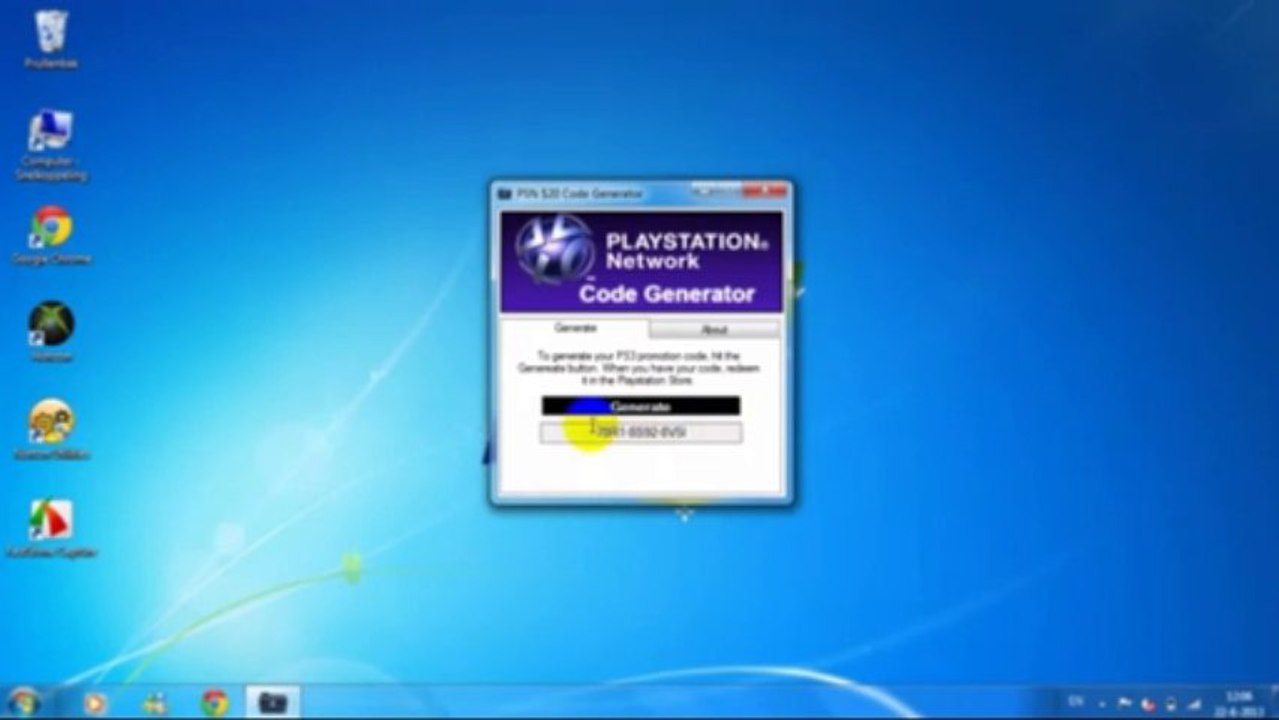Select the Xbox-style green X desktop icon
Viewport: 1279px width, 720px height.
click(50, 331)
